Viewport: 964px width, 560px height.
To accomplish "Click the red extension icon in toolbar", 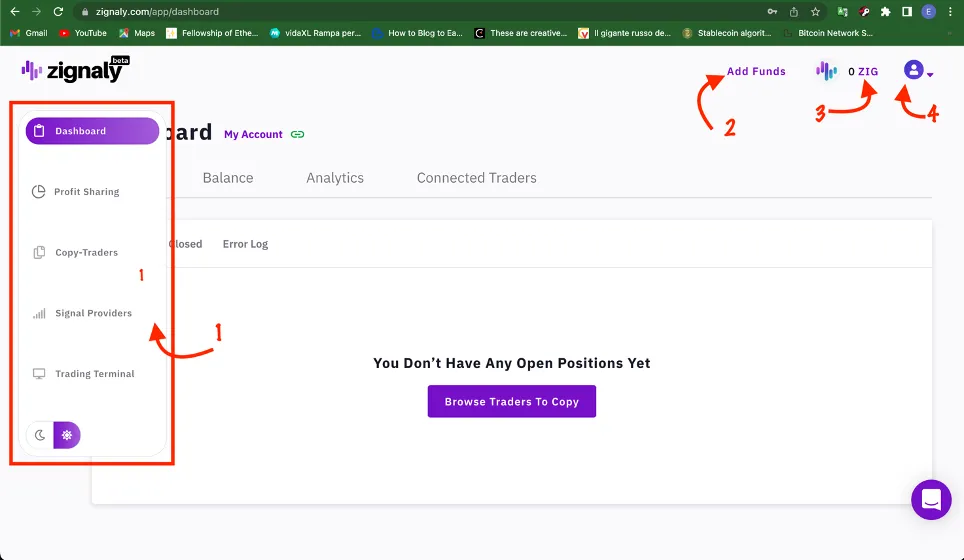I will tap(864, 12).
